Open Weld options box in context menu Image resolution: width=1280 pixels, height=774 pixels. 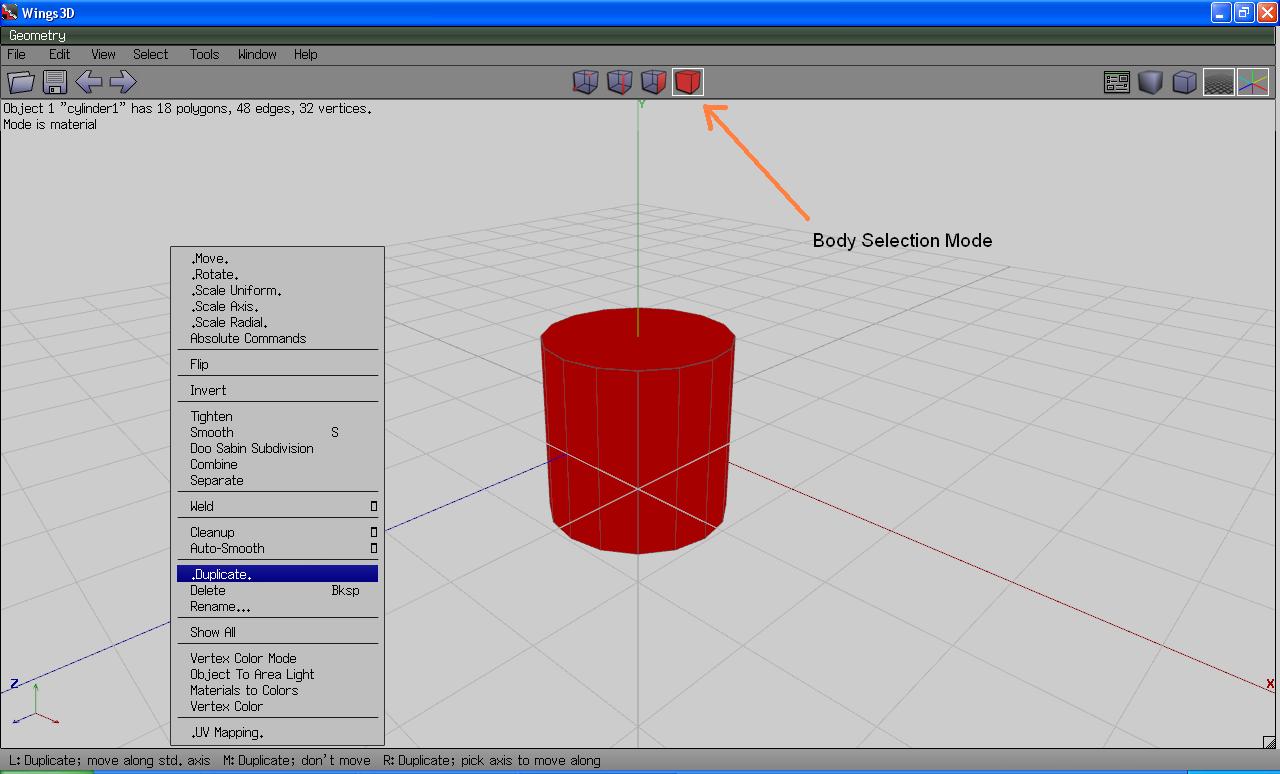[374, 507]
